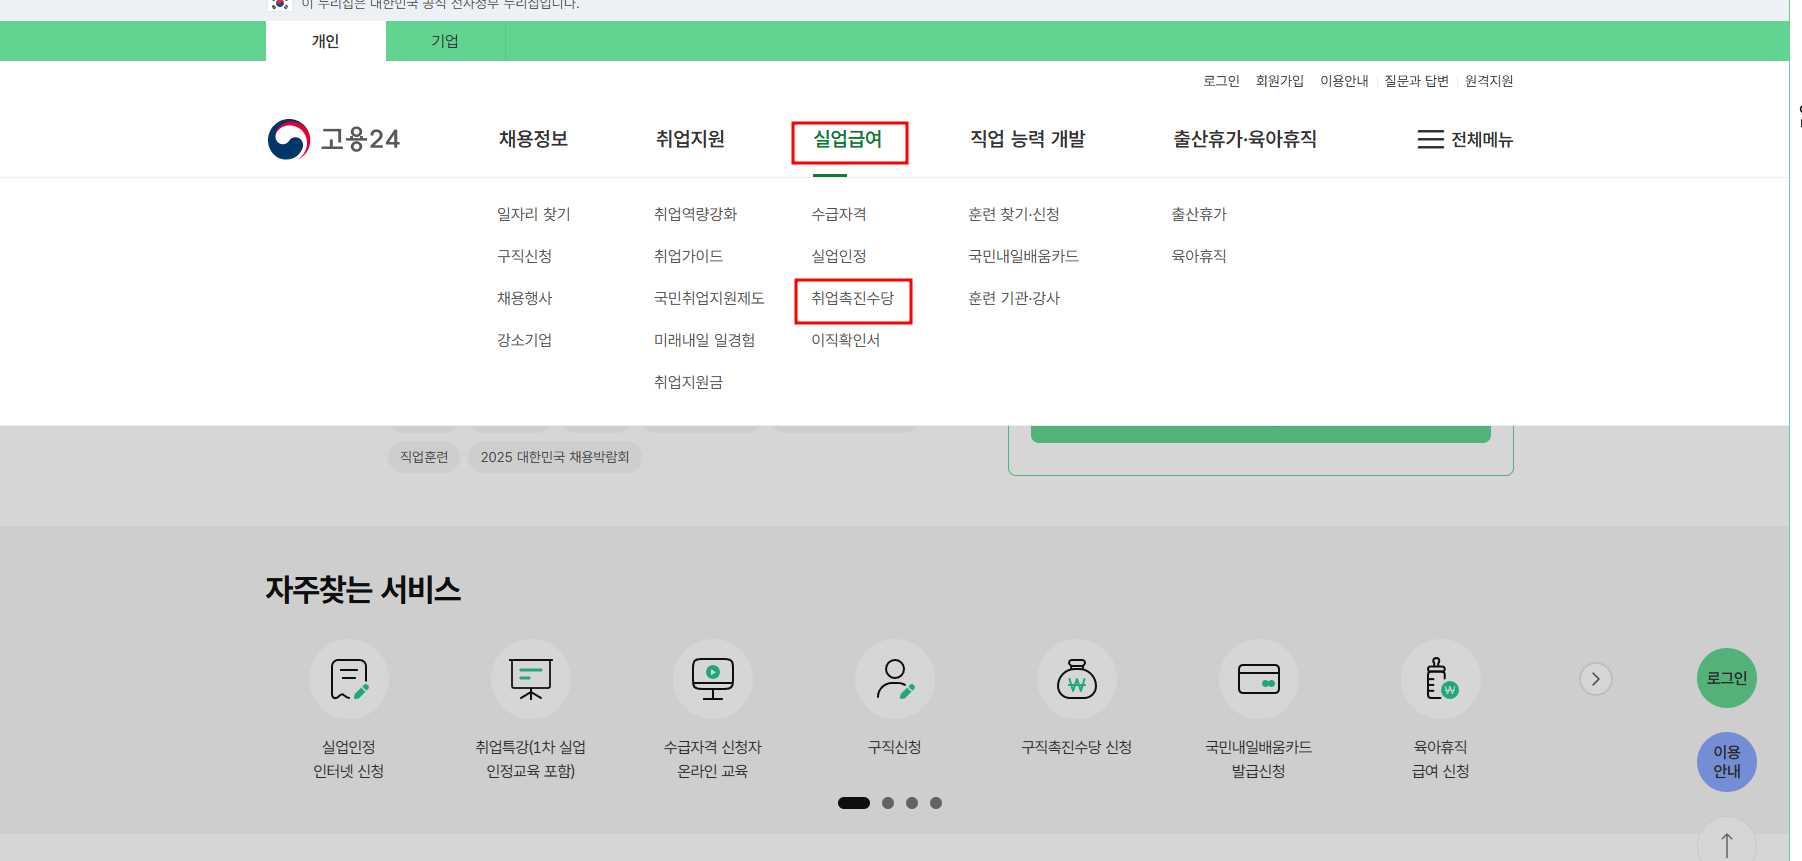Select 미래내일 일경험 submenu item

[705, 340]
